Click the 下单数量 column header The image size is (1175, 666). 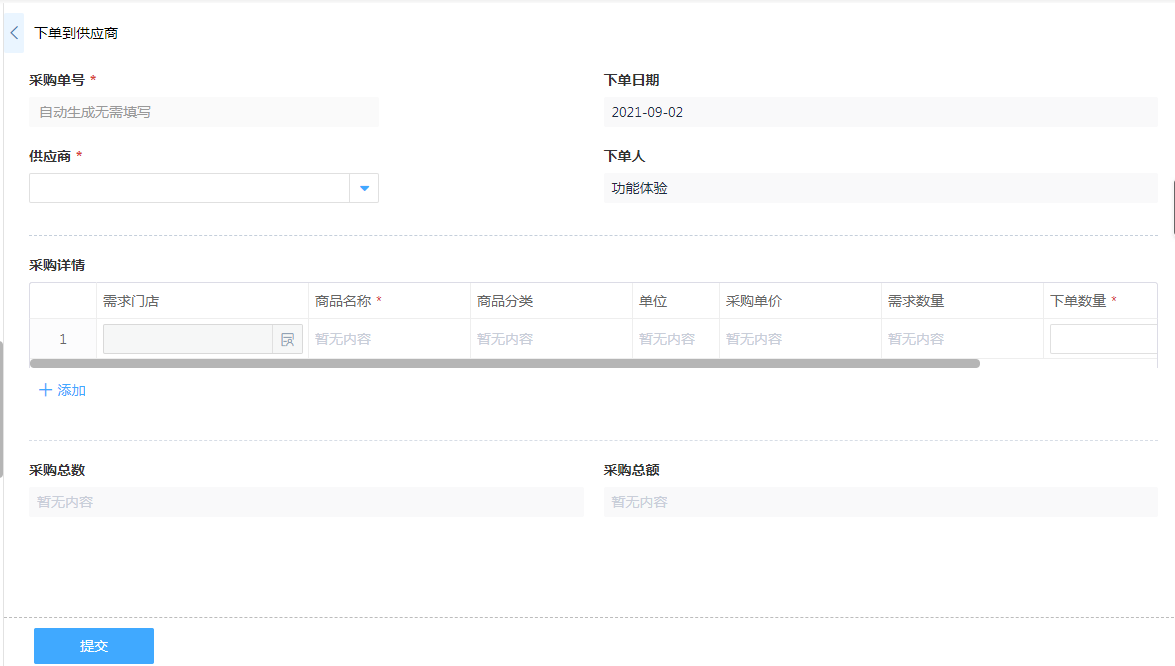coord(1100,301)
